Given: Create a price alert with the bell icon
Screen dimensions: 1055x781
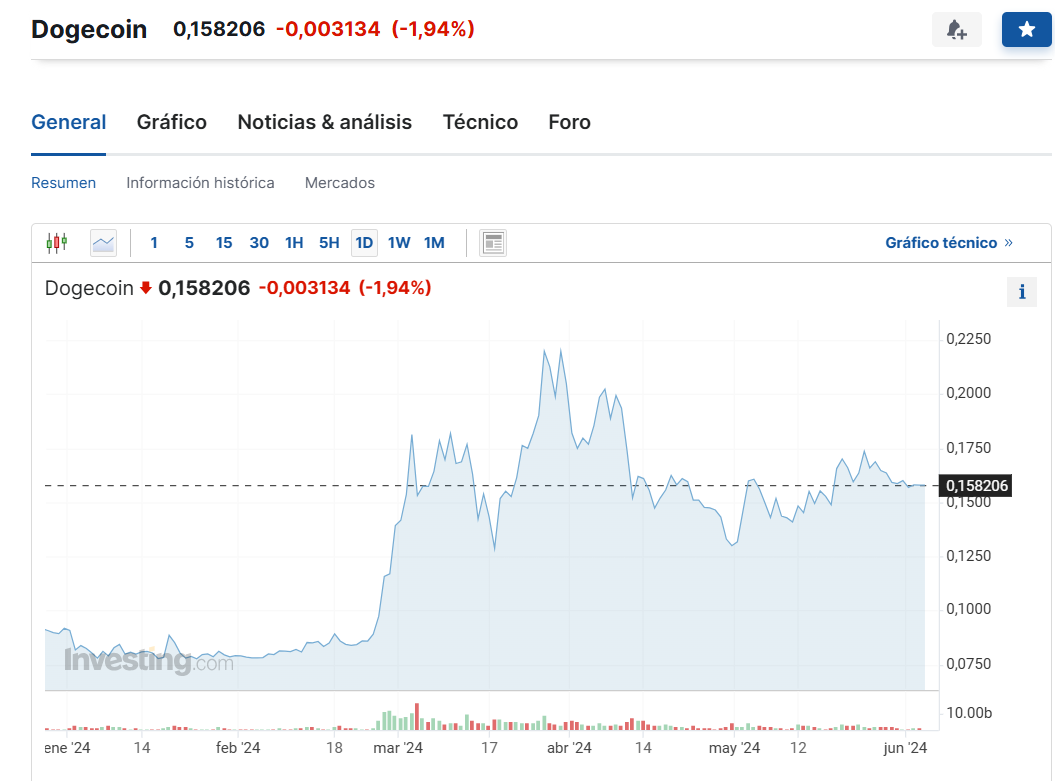Looking at the screenshot, I should [956, 30].
